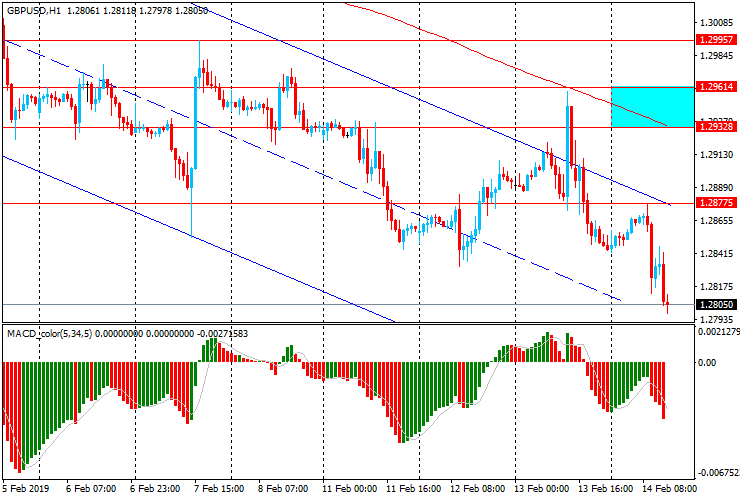Click the -0.006752 value on MACD scale
This screenshot has width=740, height=500.
click(718, 473)
